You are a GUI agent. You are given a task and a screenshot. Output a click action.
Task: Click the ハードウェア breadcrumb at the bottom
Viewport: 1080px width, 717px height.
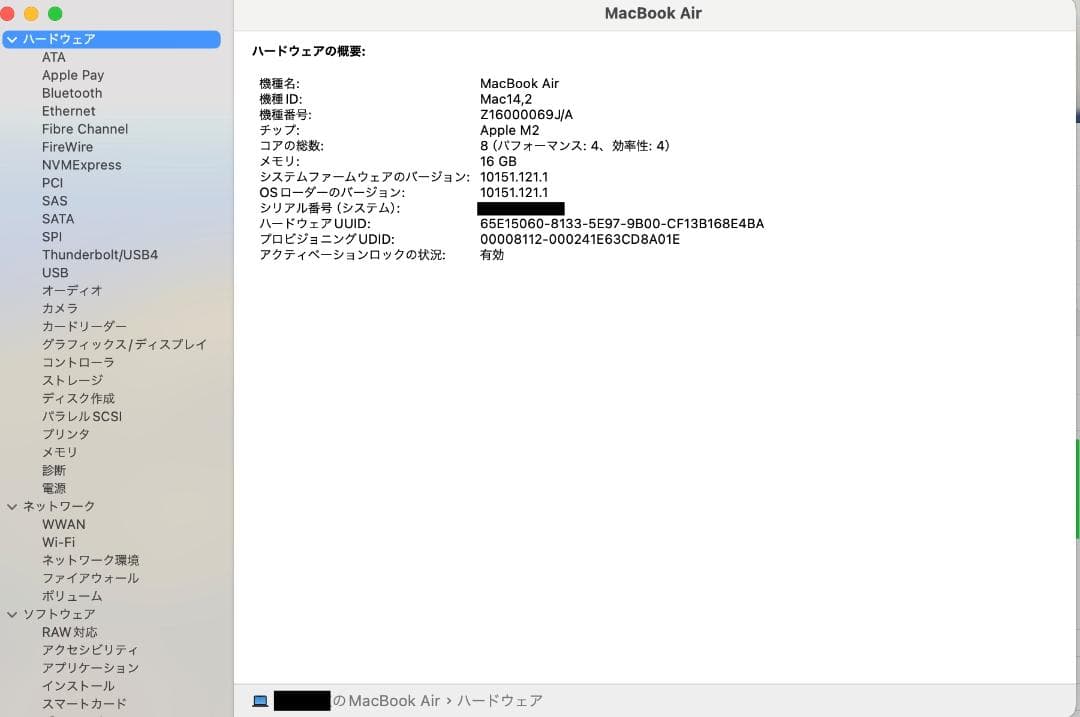(x=500, y=700)
